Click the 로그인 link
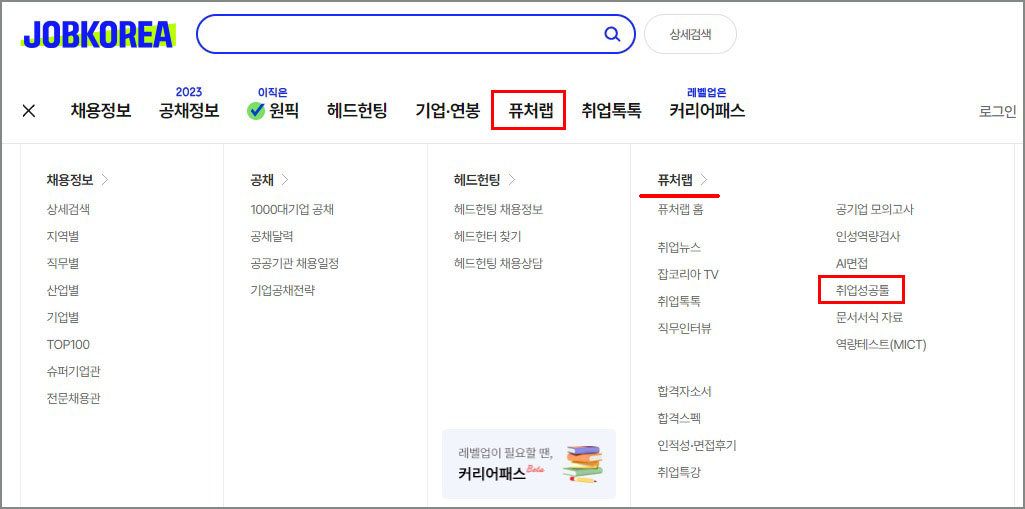Viewport: 1025px width, 509px height. (x=998, y=111)
